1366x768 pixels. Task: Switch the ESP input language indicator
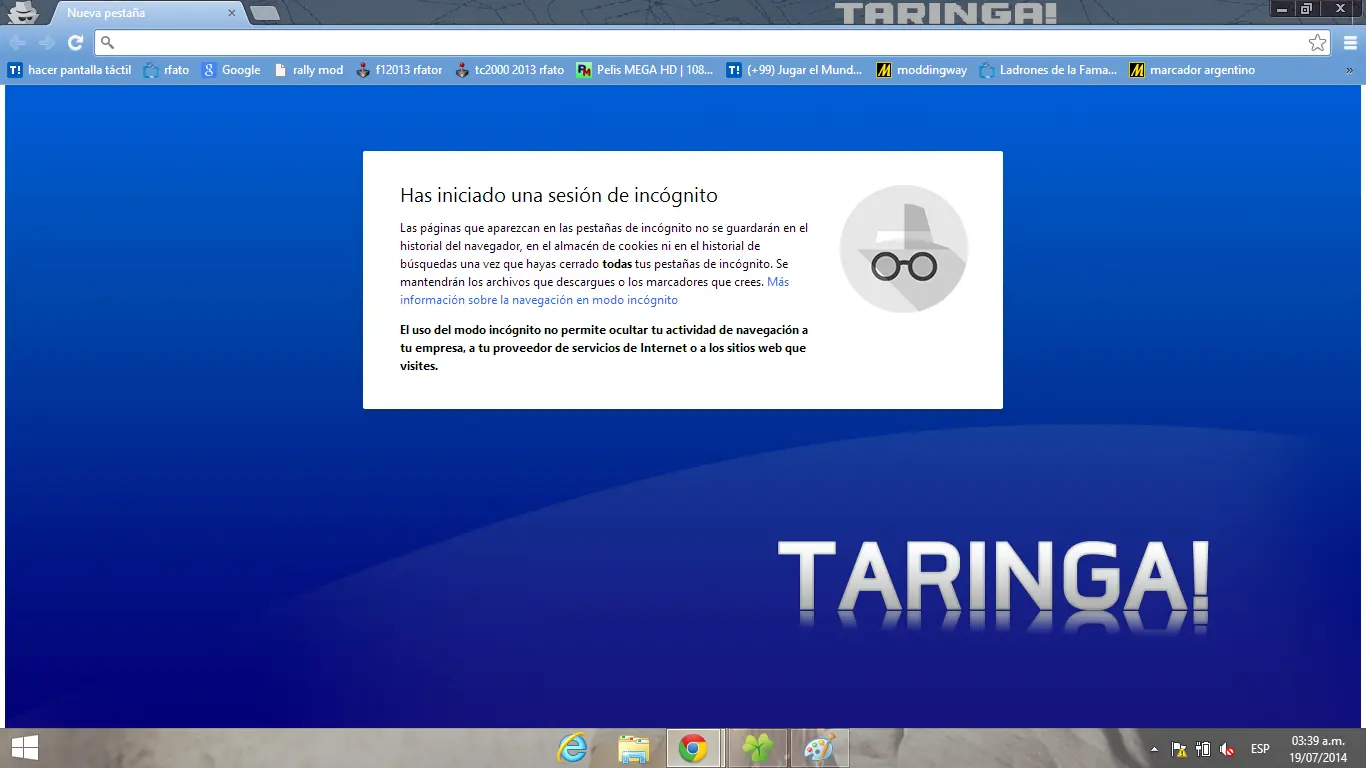coord(1260,749)
